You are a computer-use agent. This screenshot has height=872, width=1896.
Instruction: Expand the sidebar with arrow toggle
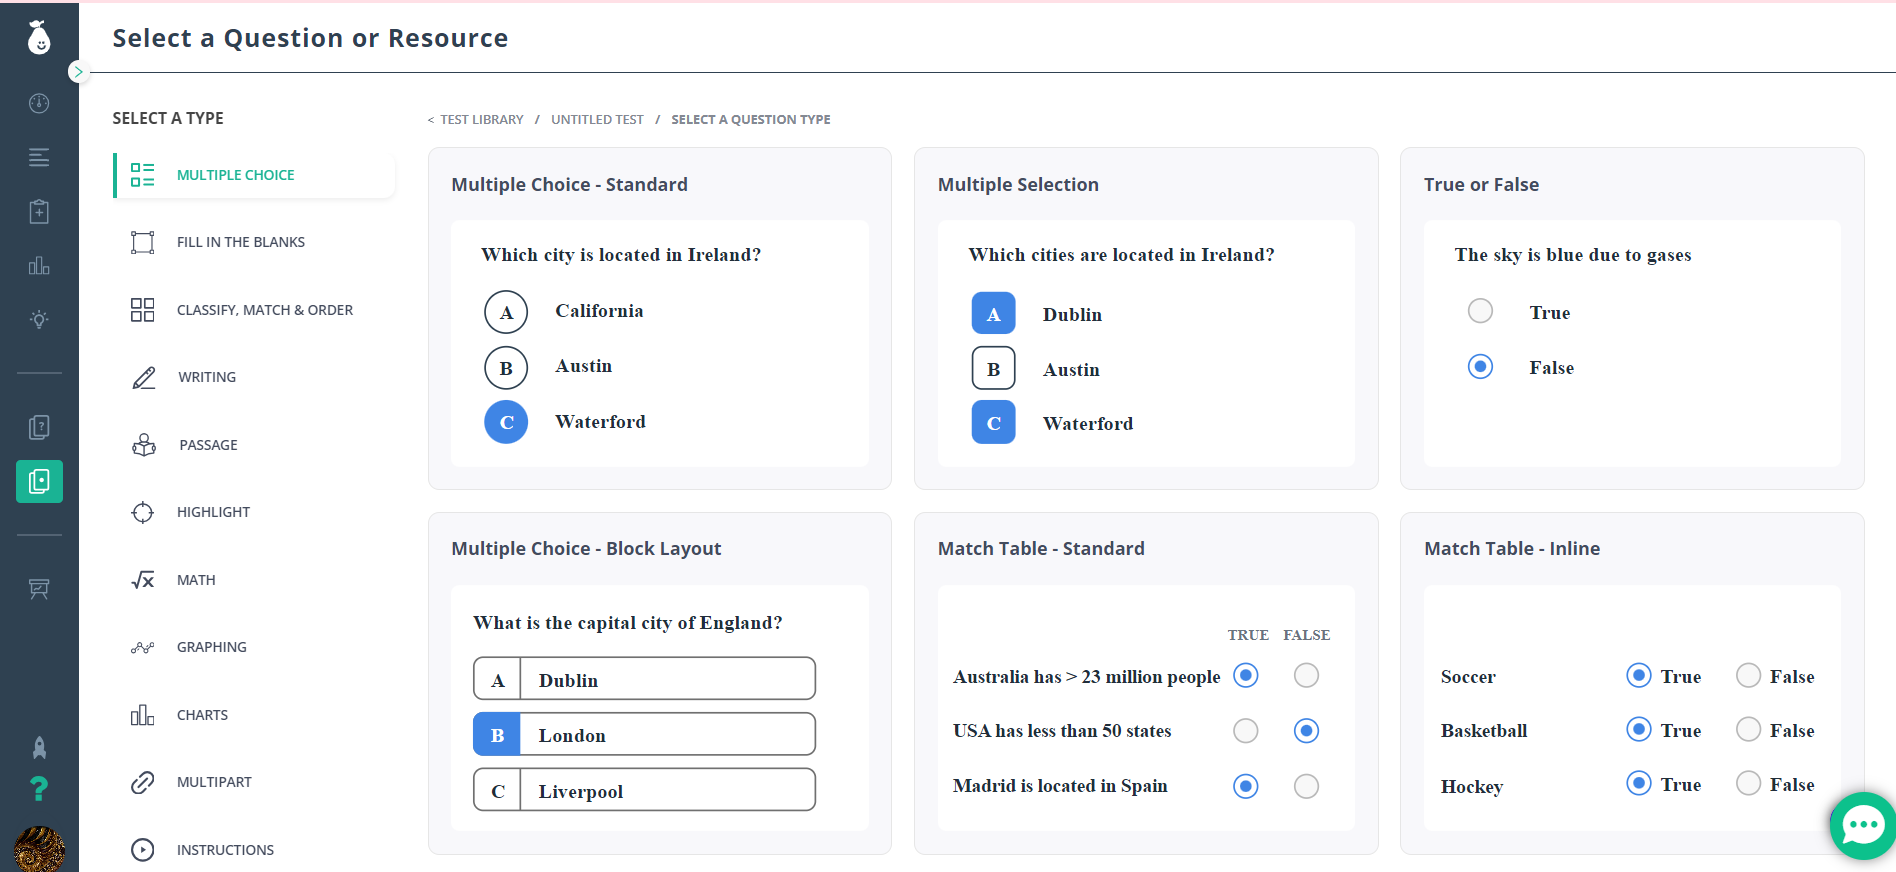click(78, 72)
